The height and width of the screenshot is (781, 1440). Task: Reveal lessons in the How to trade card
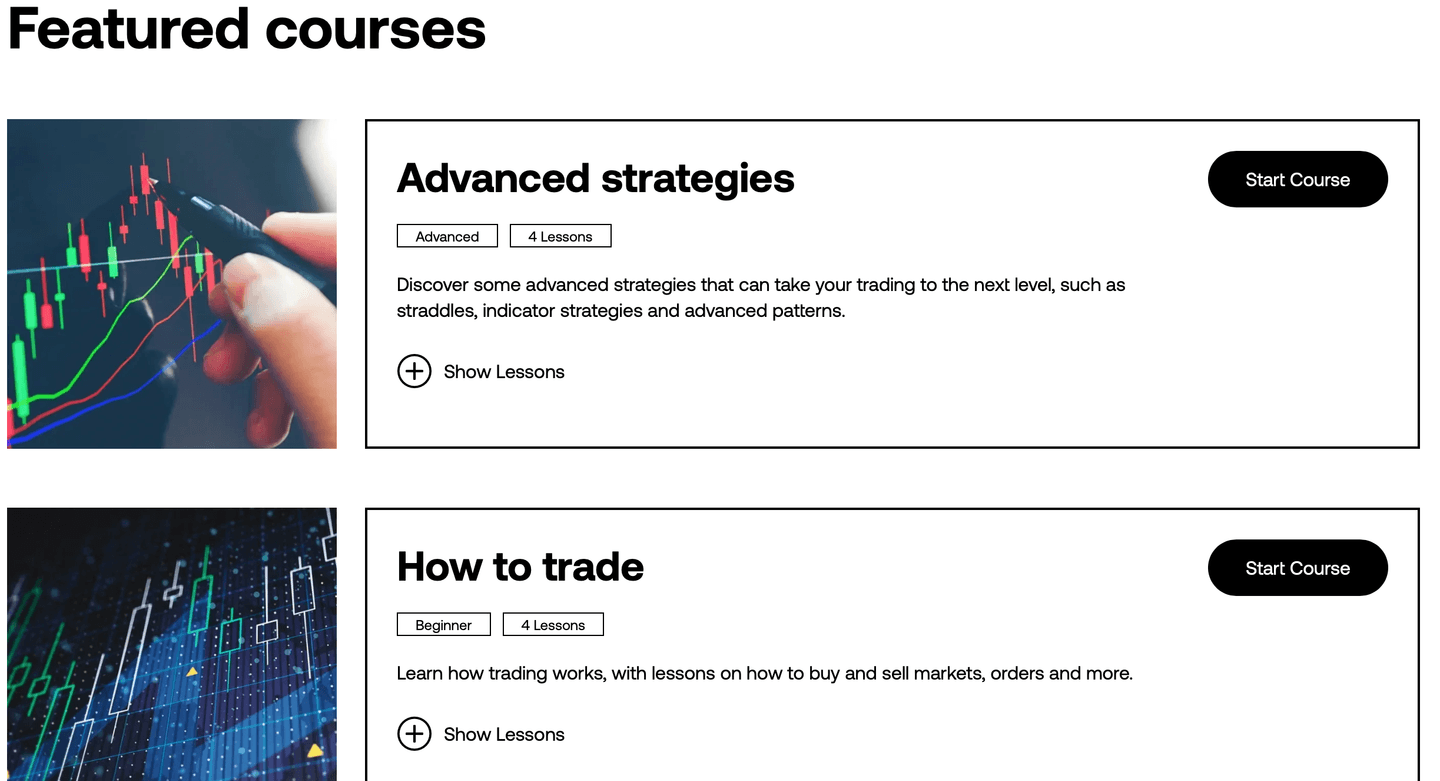pos(503,733)
